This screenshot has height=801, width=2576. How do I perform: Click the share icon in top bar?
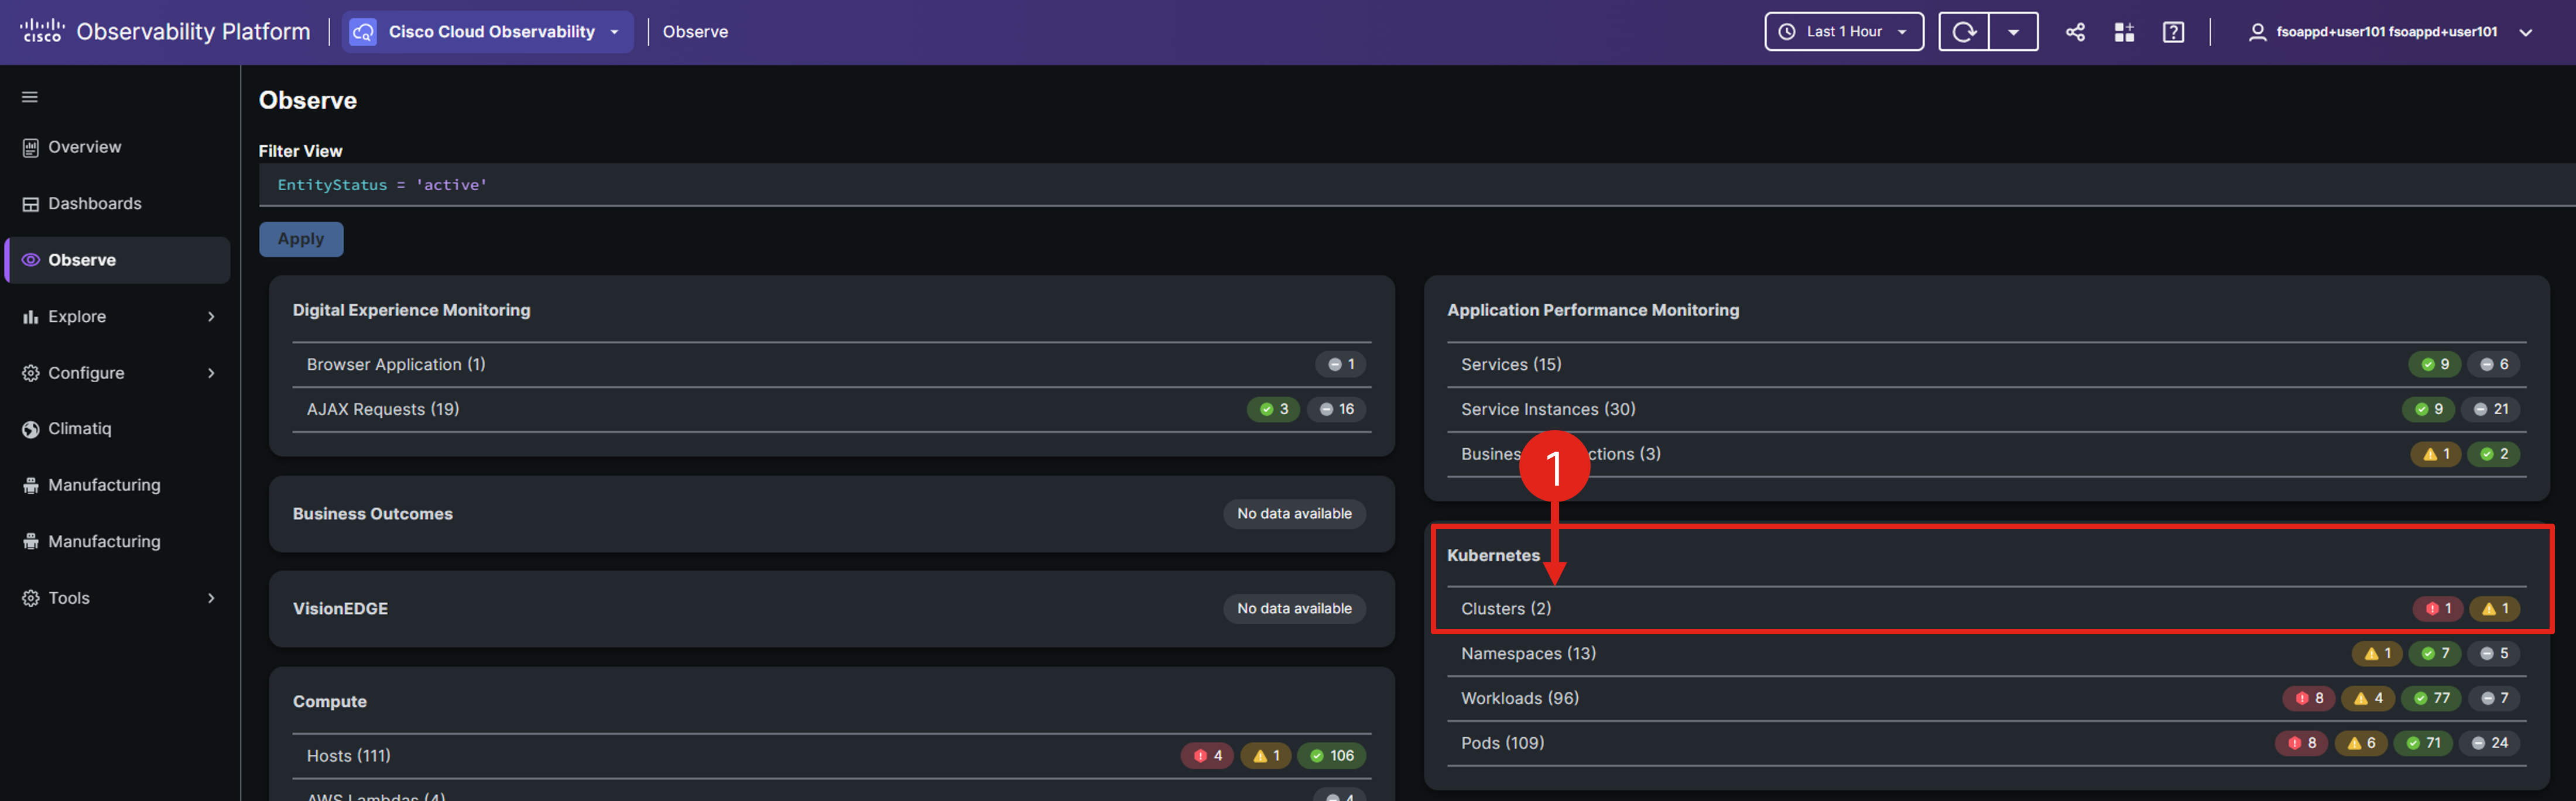(x=2075, y=32)
